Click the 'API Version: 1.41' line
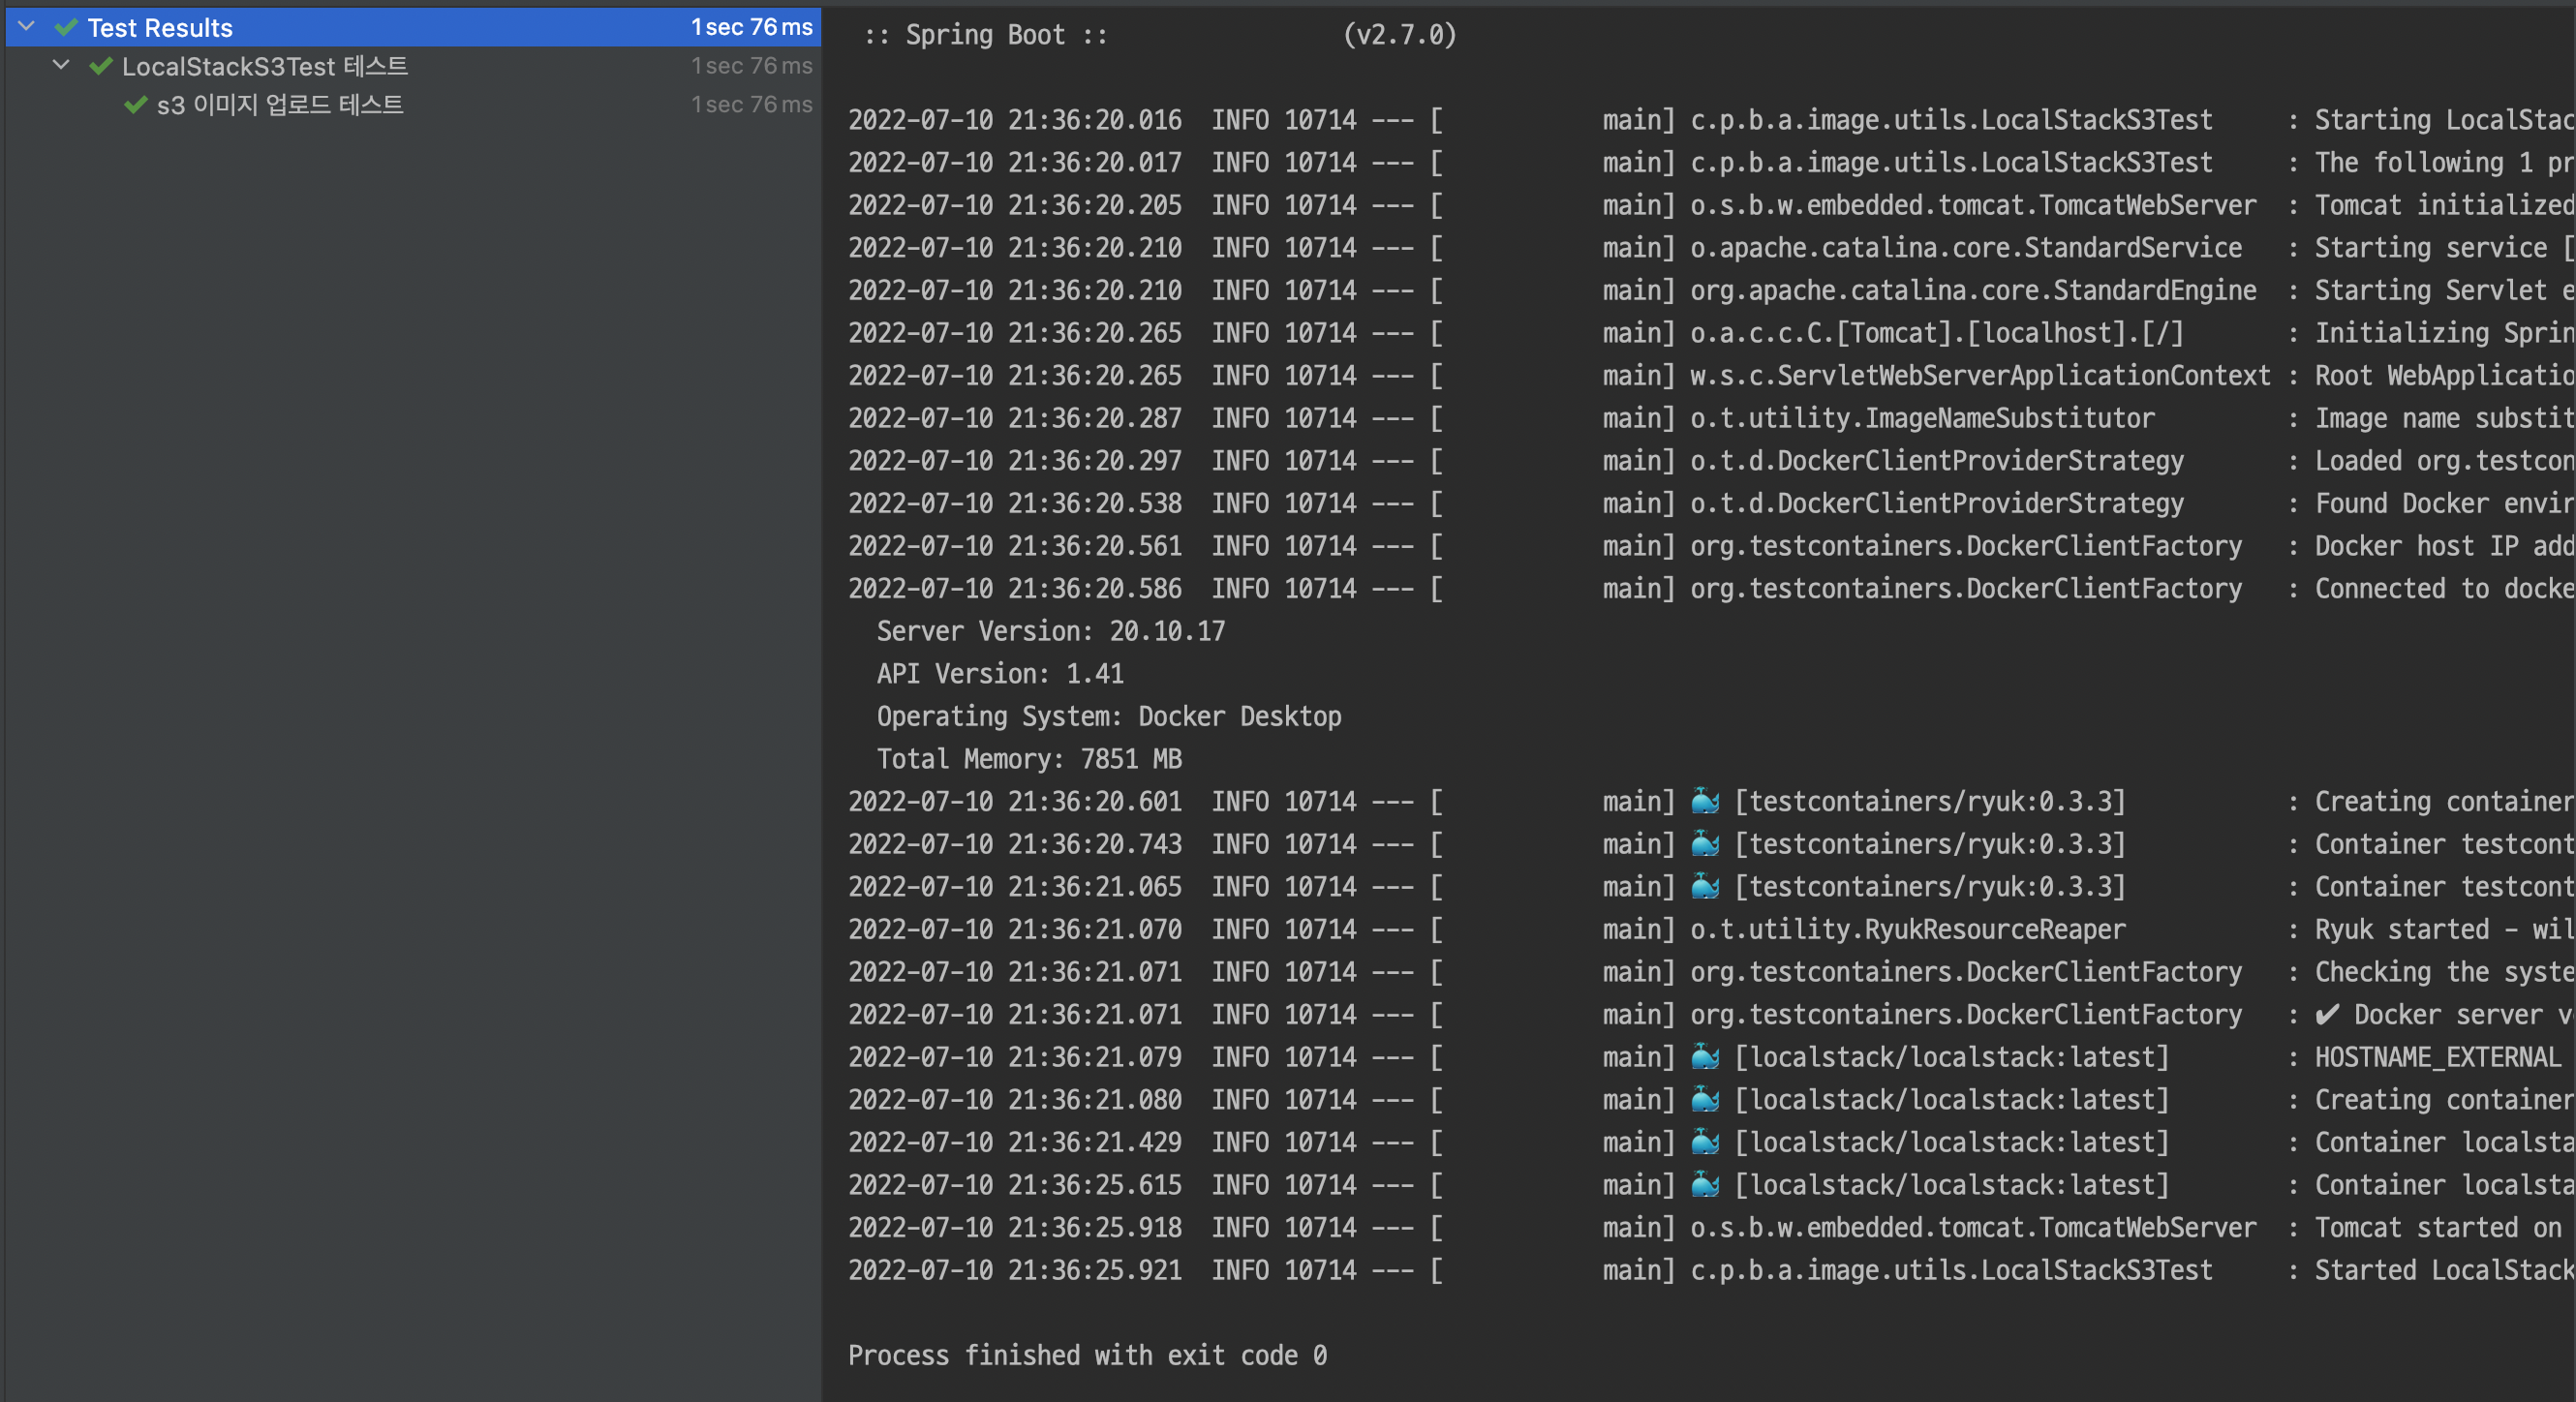Viewport: 2576px width, 1402px height. click(1000, 674)
